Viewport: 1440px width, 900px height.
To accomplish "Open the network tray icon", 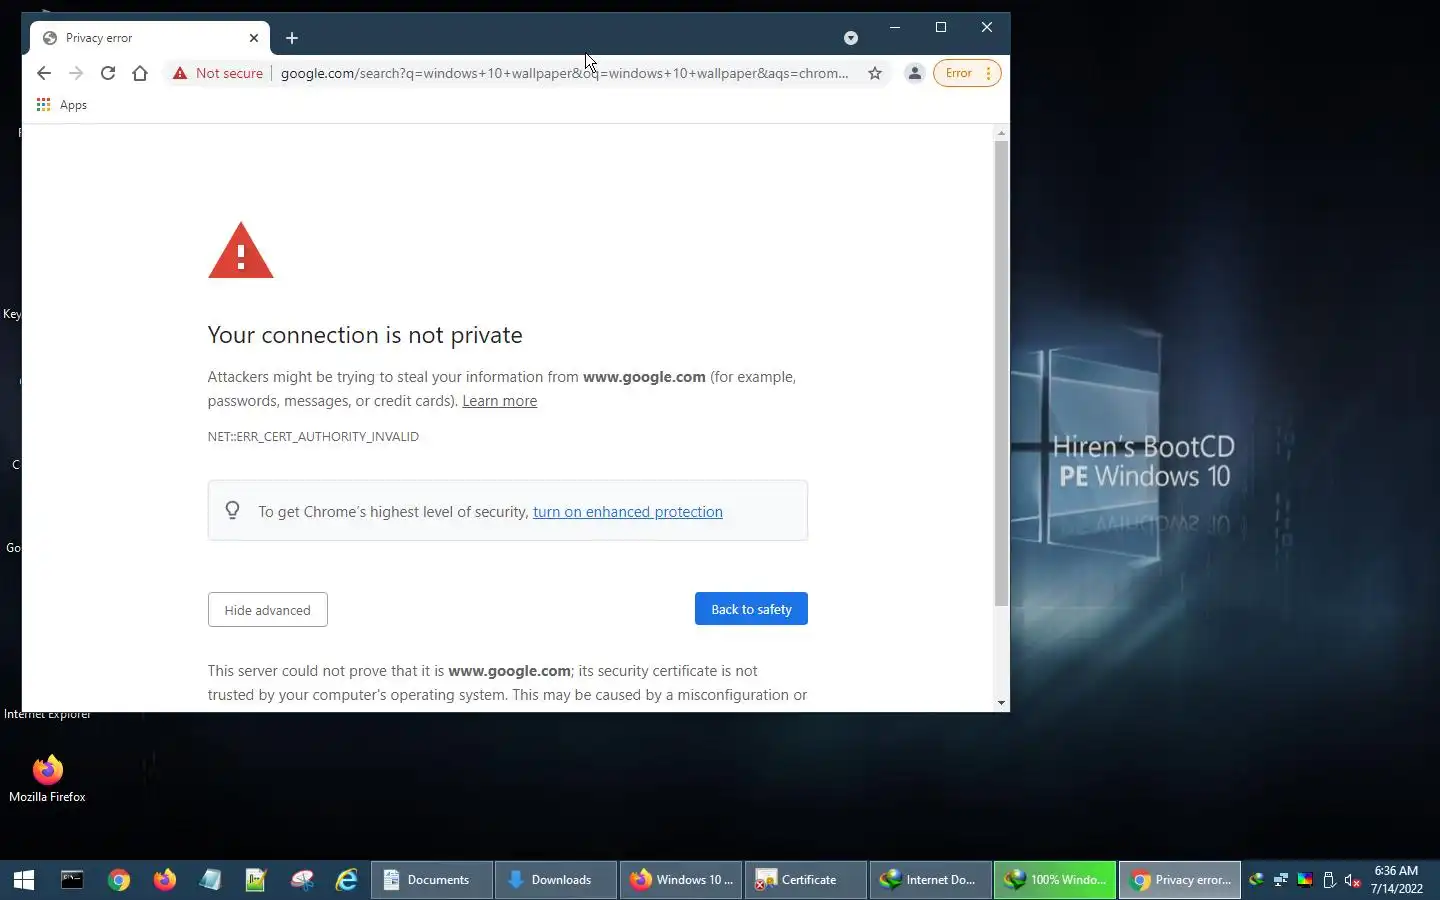I will [1281, 880].
